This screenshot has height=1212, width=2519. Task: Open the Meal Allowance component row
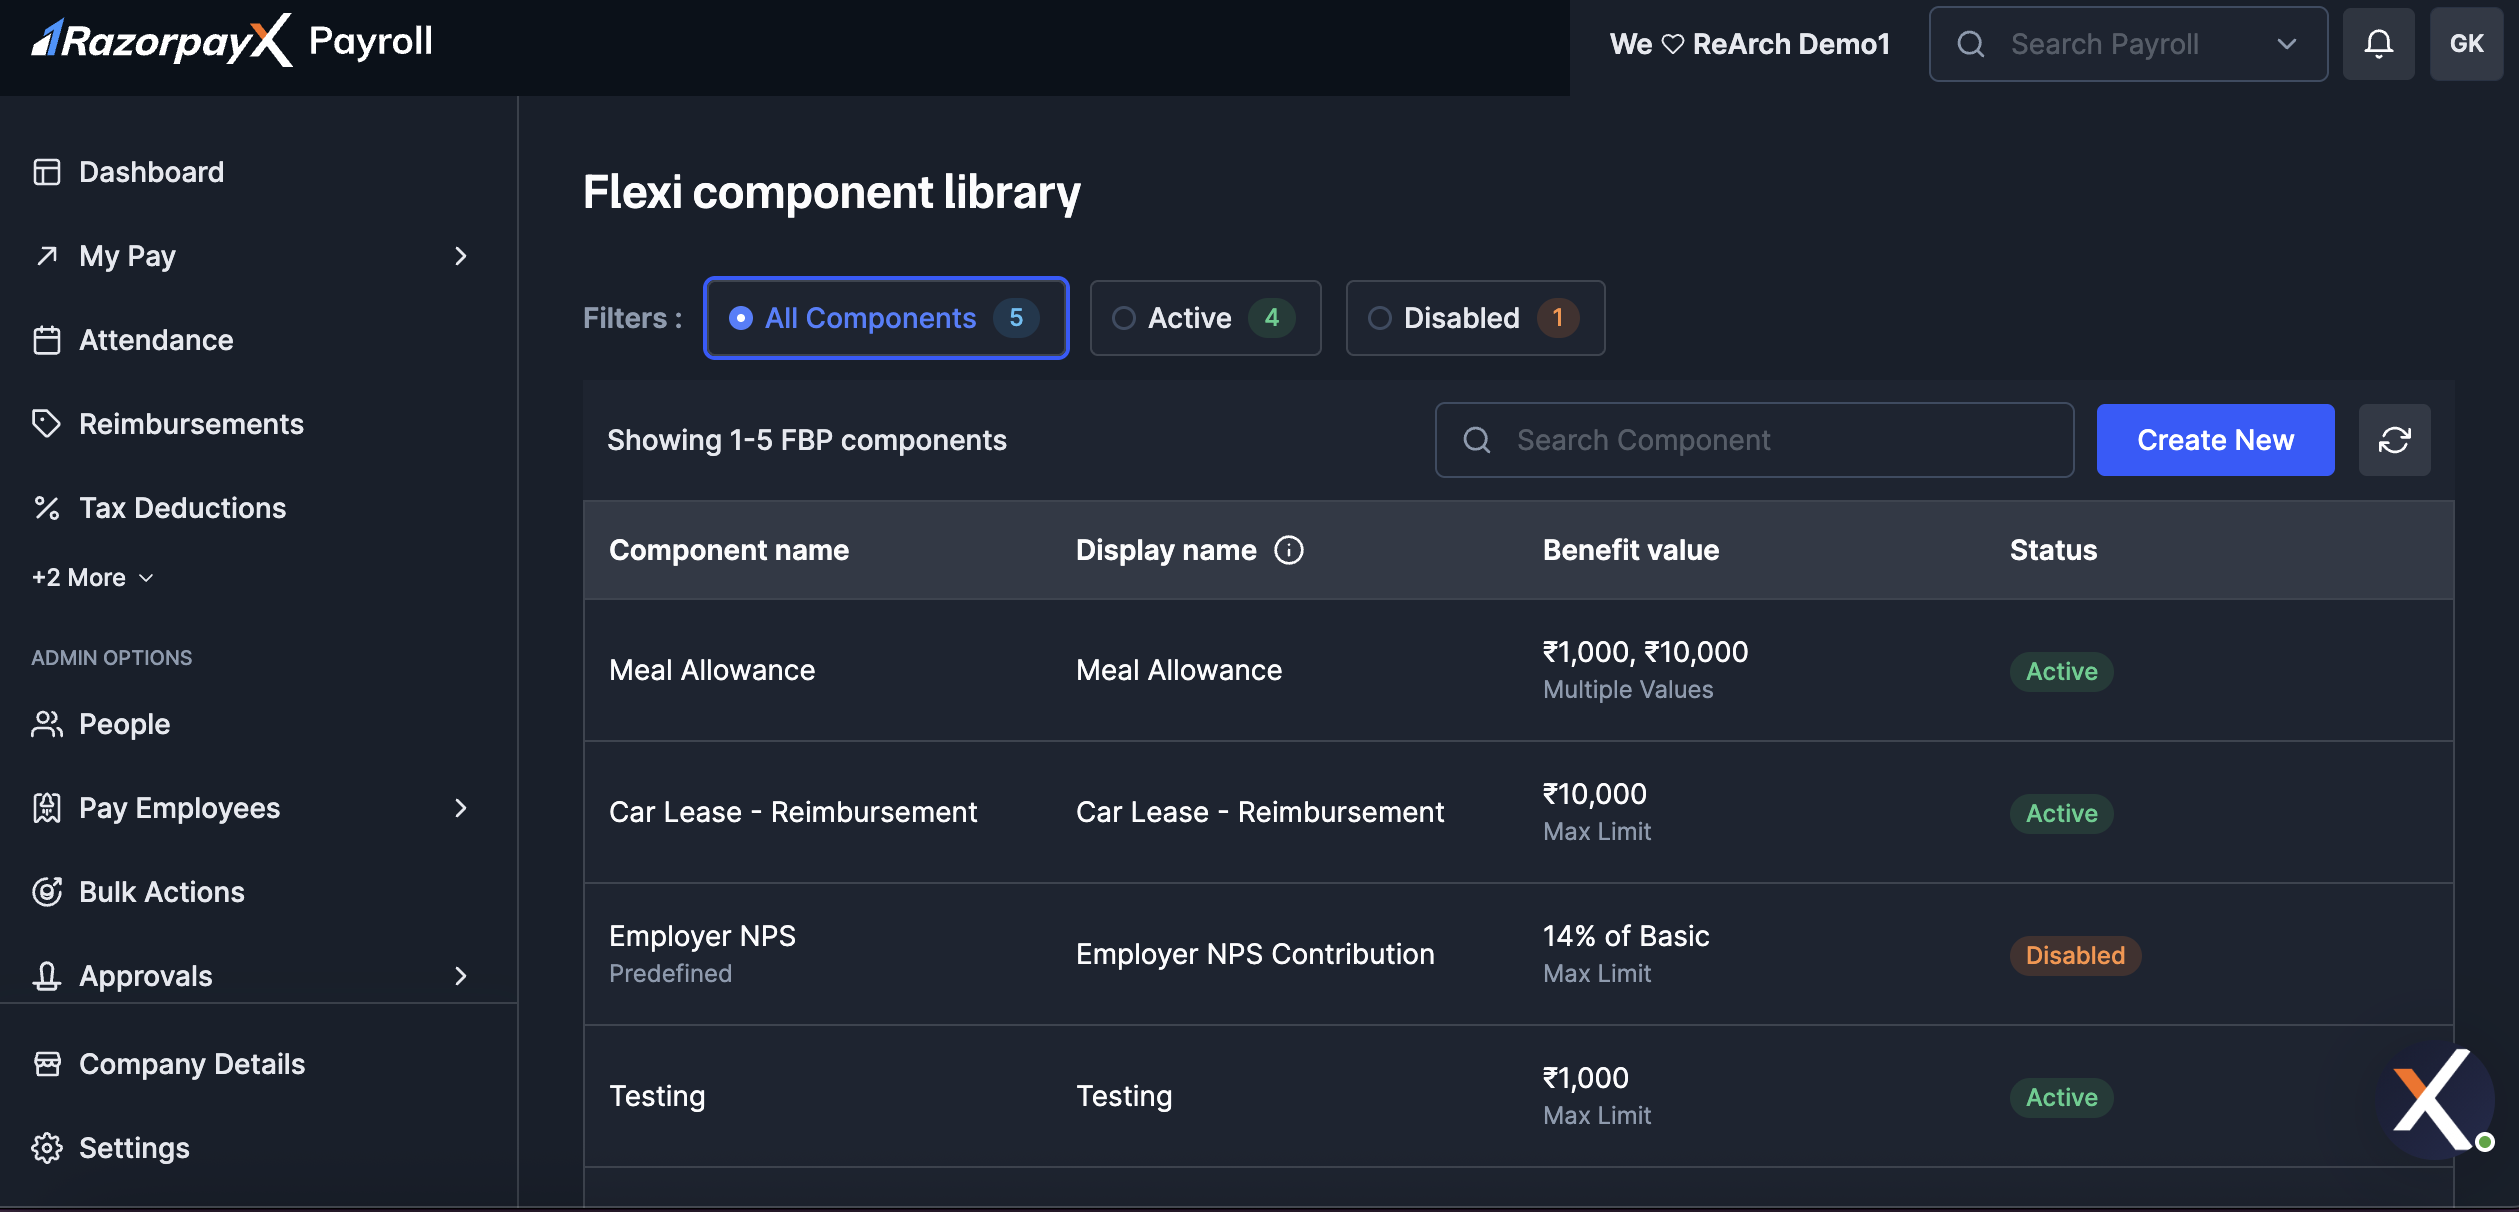[x=1518, y=670]
